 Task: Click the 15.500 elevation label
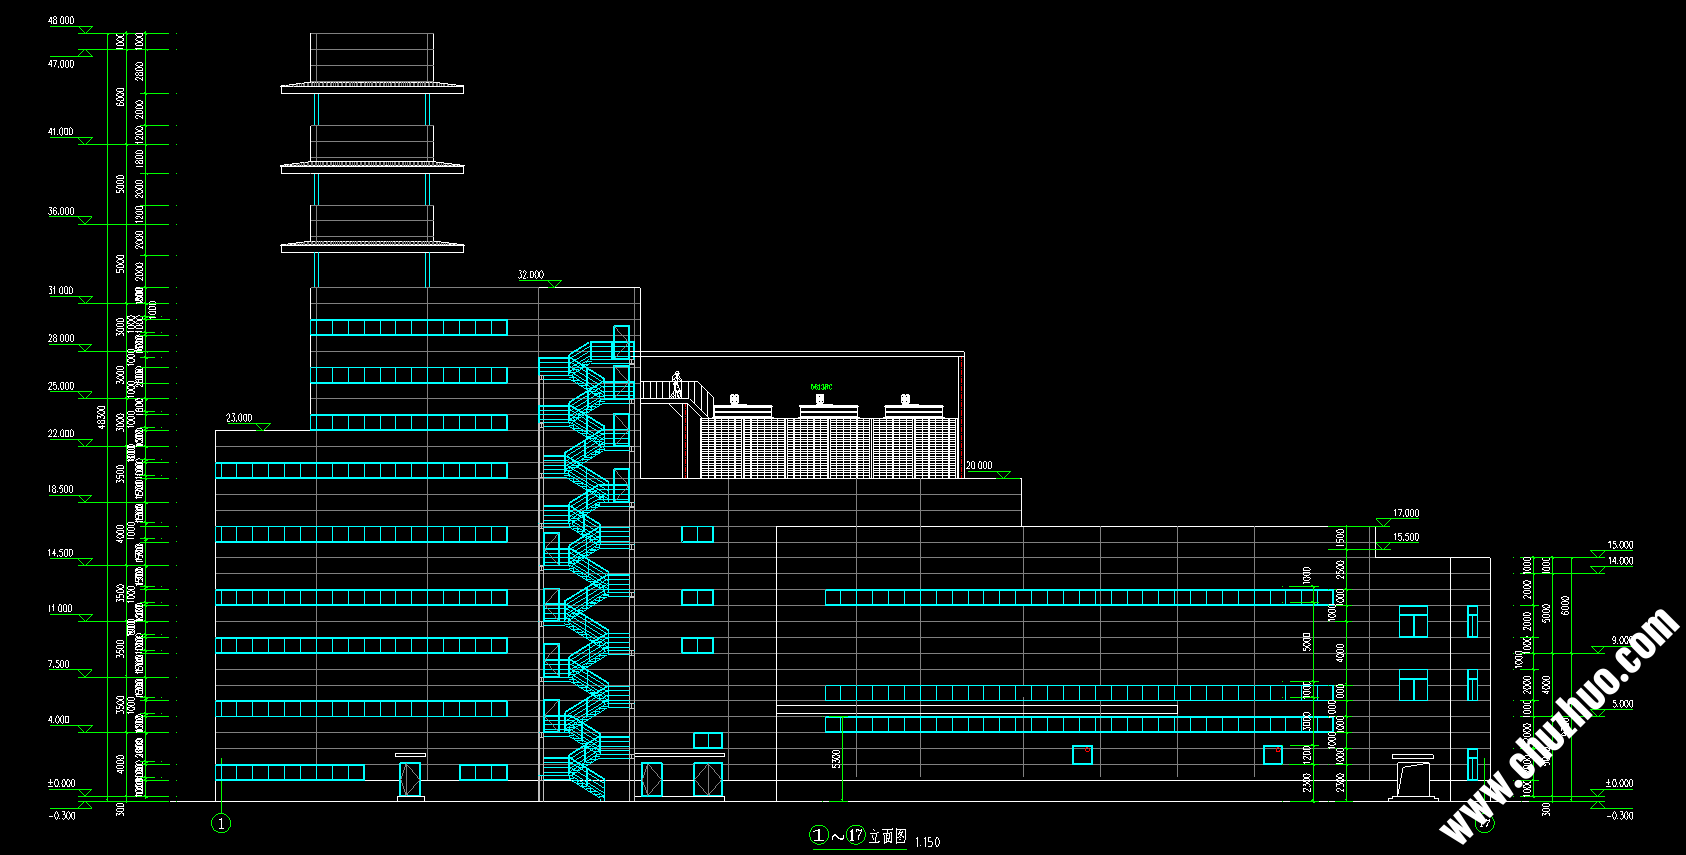pos(1406,537)
